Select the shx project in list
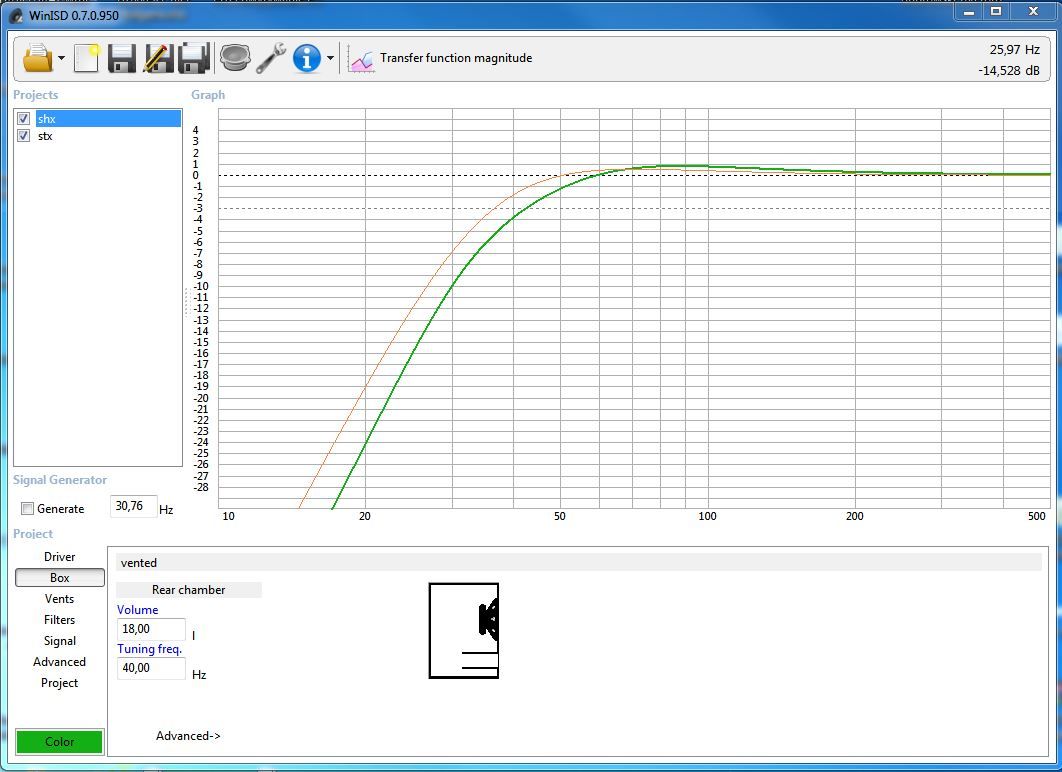 pos(108,119)
